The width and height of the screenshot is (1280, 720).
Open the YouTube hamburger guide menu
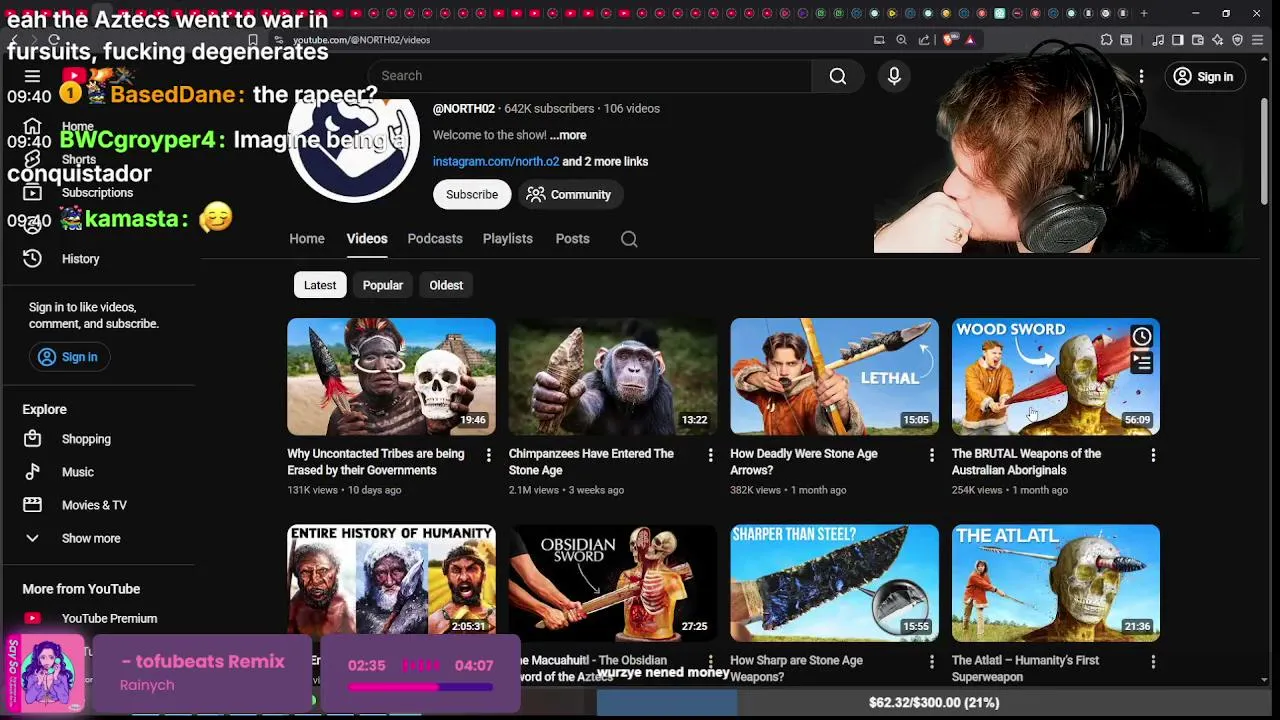[x=32, y=76]
